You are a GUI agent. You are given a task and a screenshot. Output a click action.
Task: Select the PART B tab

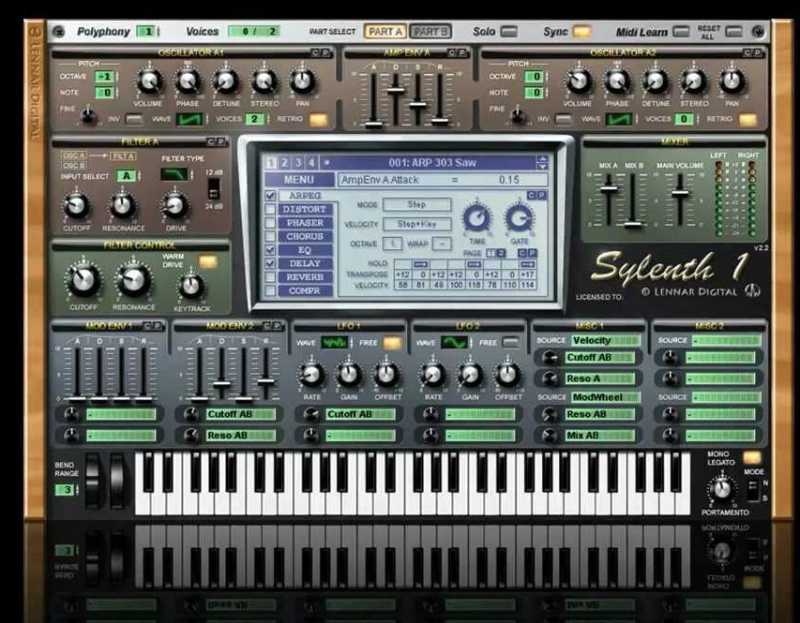click(430, 32)
